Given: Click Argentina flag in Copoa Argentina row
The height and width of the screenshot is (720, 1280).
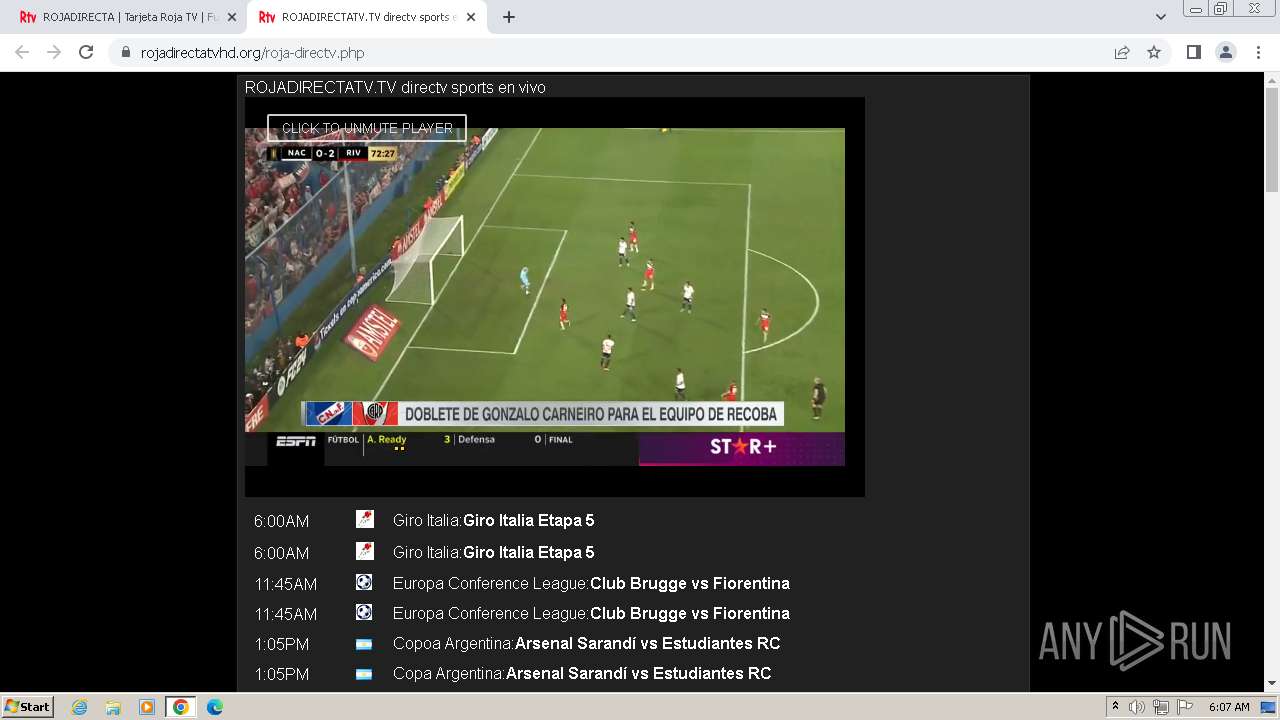Looking at the screenshot, I should click(x=364, y=644).
